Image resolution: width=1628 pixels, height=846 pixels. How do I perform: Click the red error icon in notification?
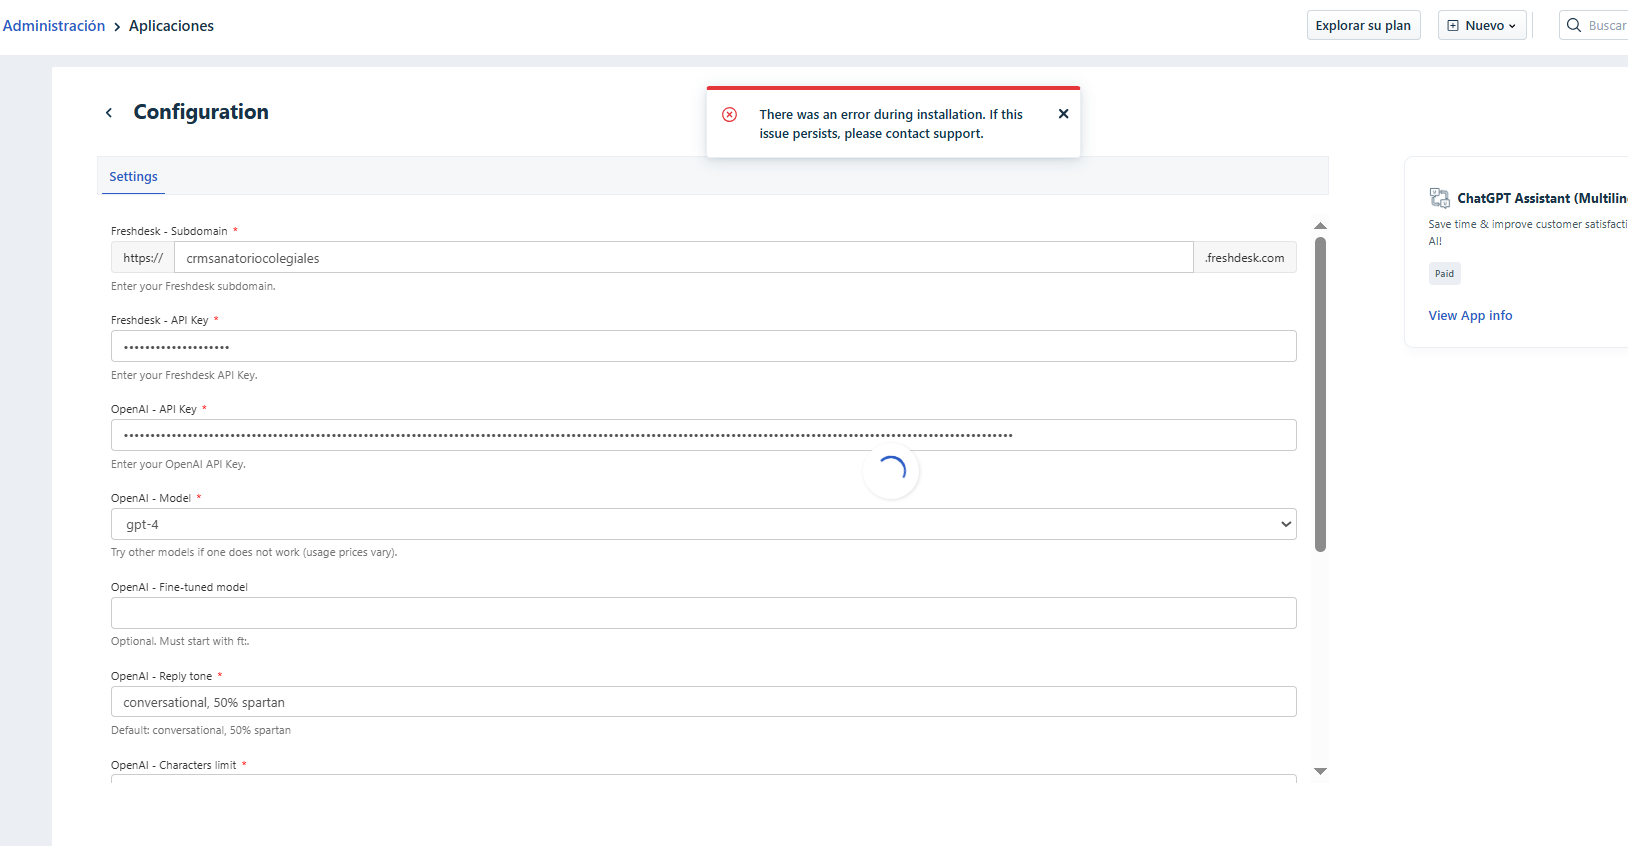point(730,115)
